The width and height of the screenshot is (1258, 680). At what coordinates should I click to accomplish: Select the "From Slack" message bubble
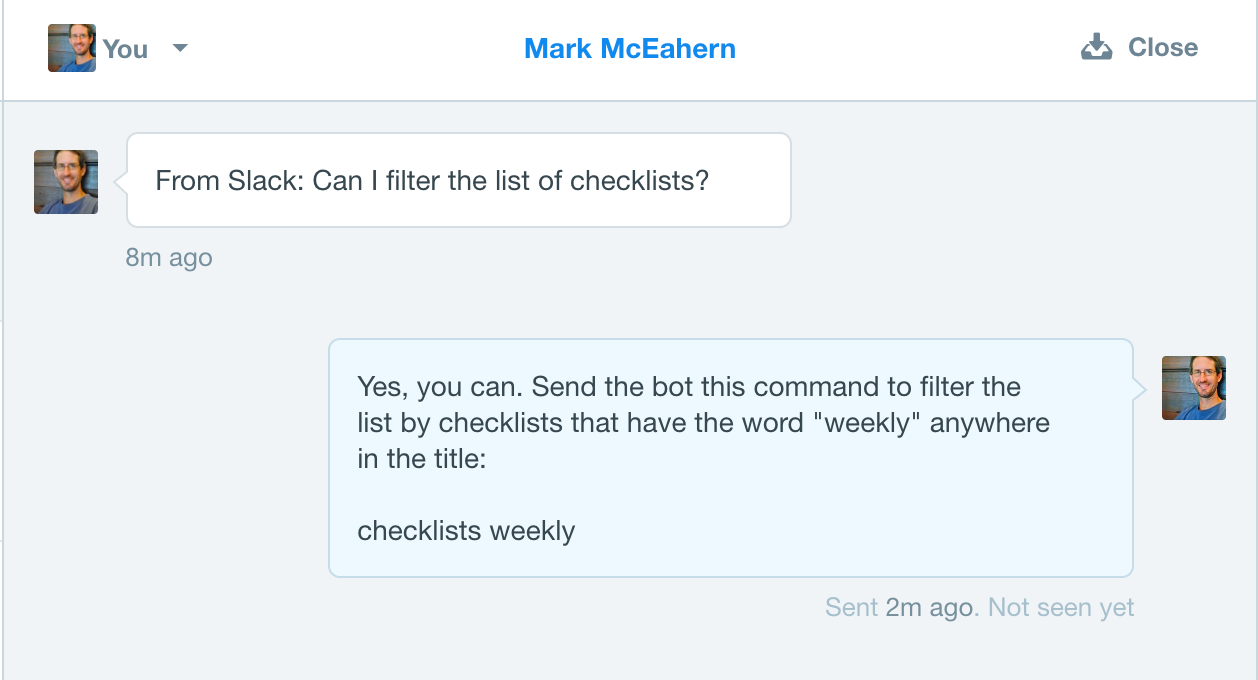[459, 180]
